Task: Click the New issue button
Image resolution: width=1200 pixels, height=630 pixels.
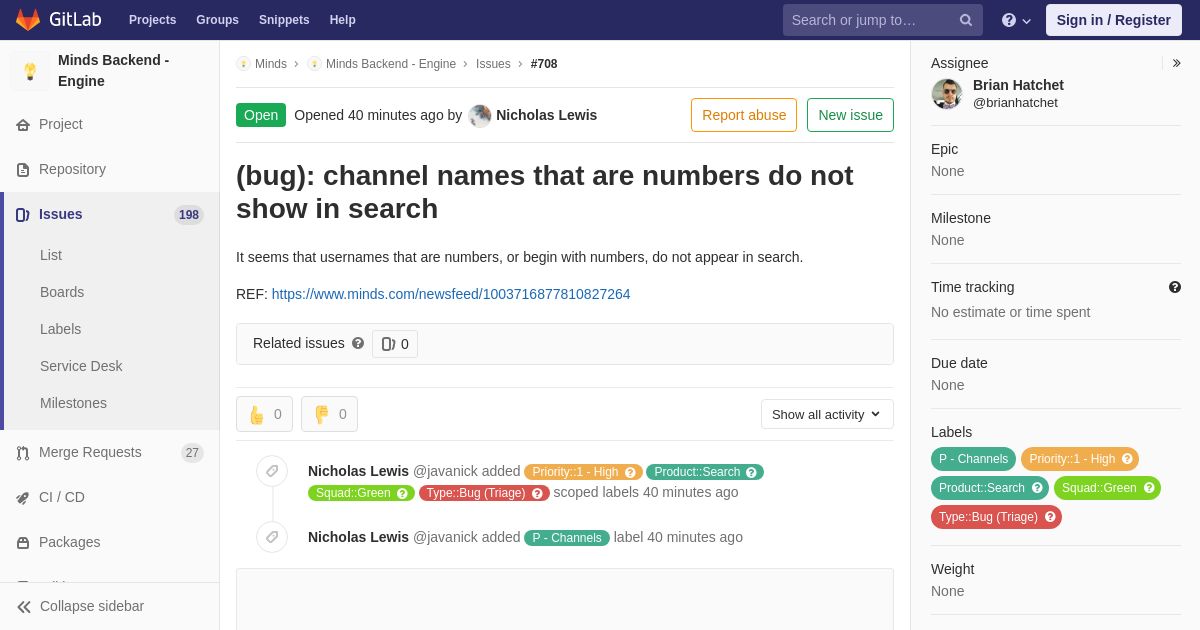Action: (x=850, y=115)
